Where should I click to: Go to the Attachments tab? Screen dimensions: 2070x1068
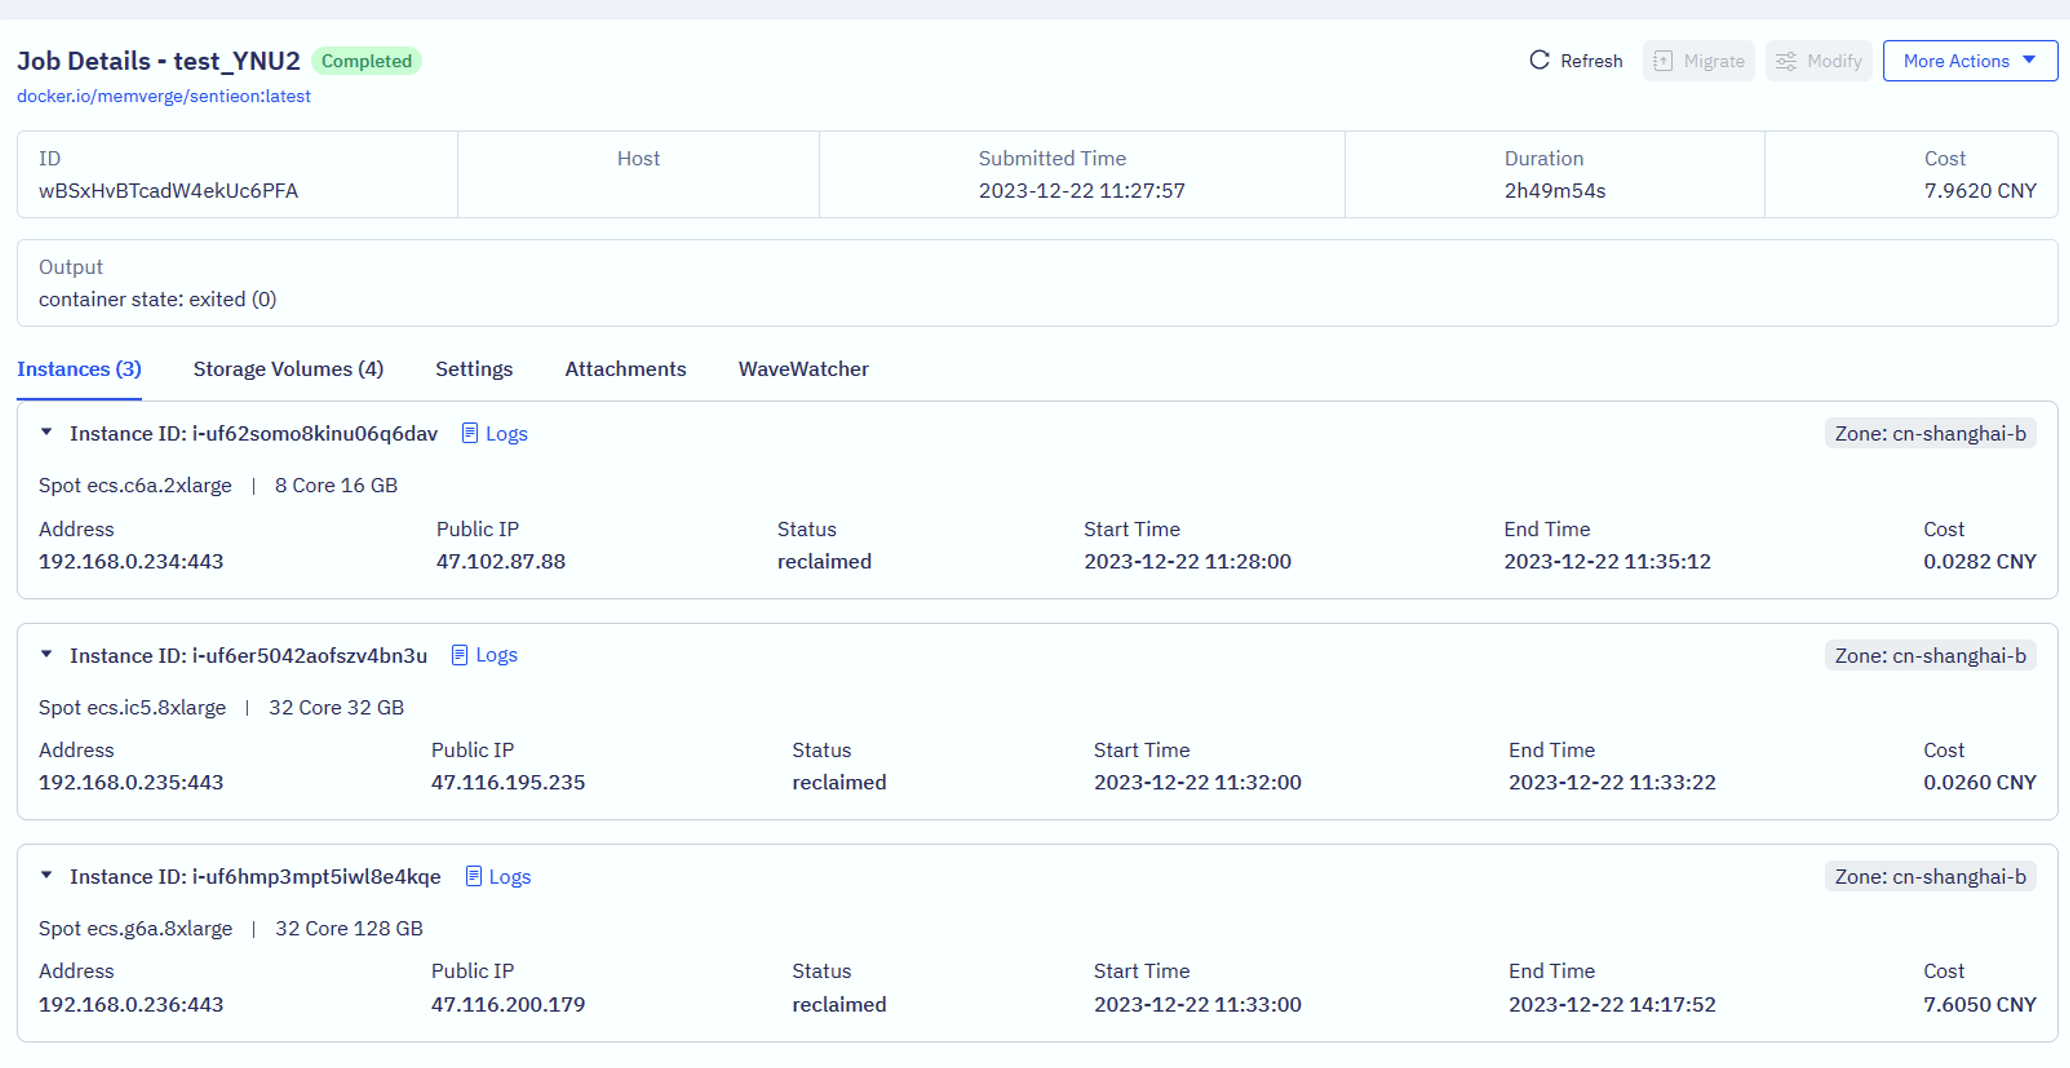[625, 369]
